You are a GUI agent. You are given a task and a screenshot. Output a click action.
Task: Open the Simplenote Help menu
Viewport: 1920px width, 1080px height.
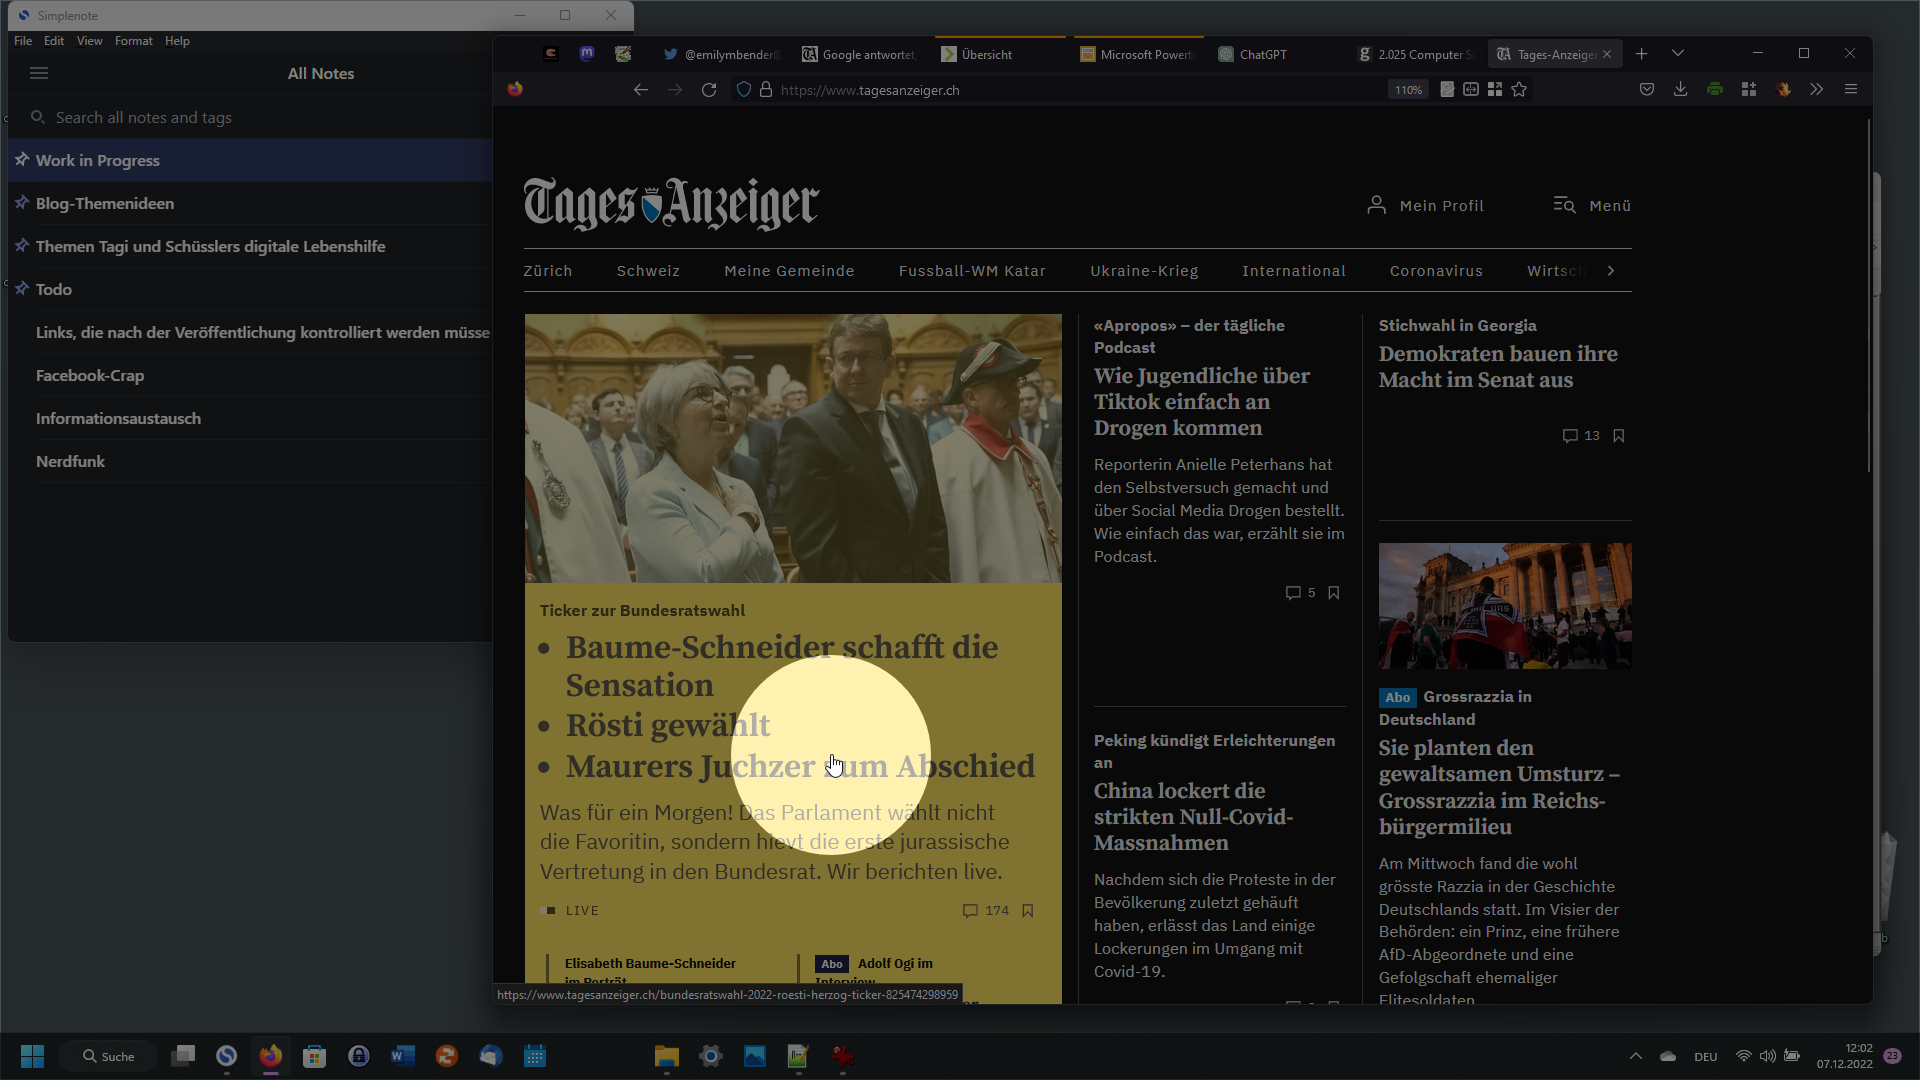pyautogui.click(x=177, y=41)
